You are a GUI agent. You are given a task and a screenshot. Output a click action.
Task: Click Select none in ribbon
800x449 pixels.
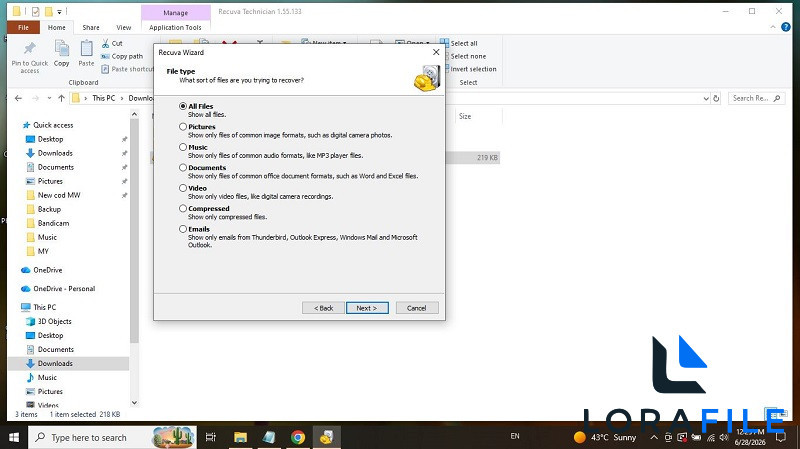(x=463, y=56)
